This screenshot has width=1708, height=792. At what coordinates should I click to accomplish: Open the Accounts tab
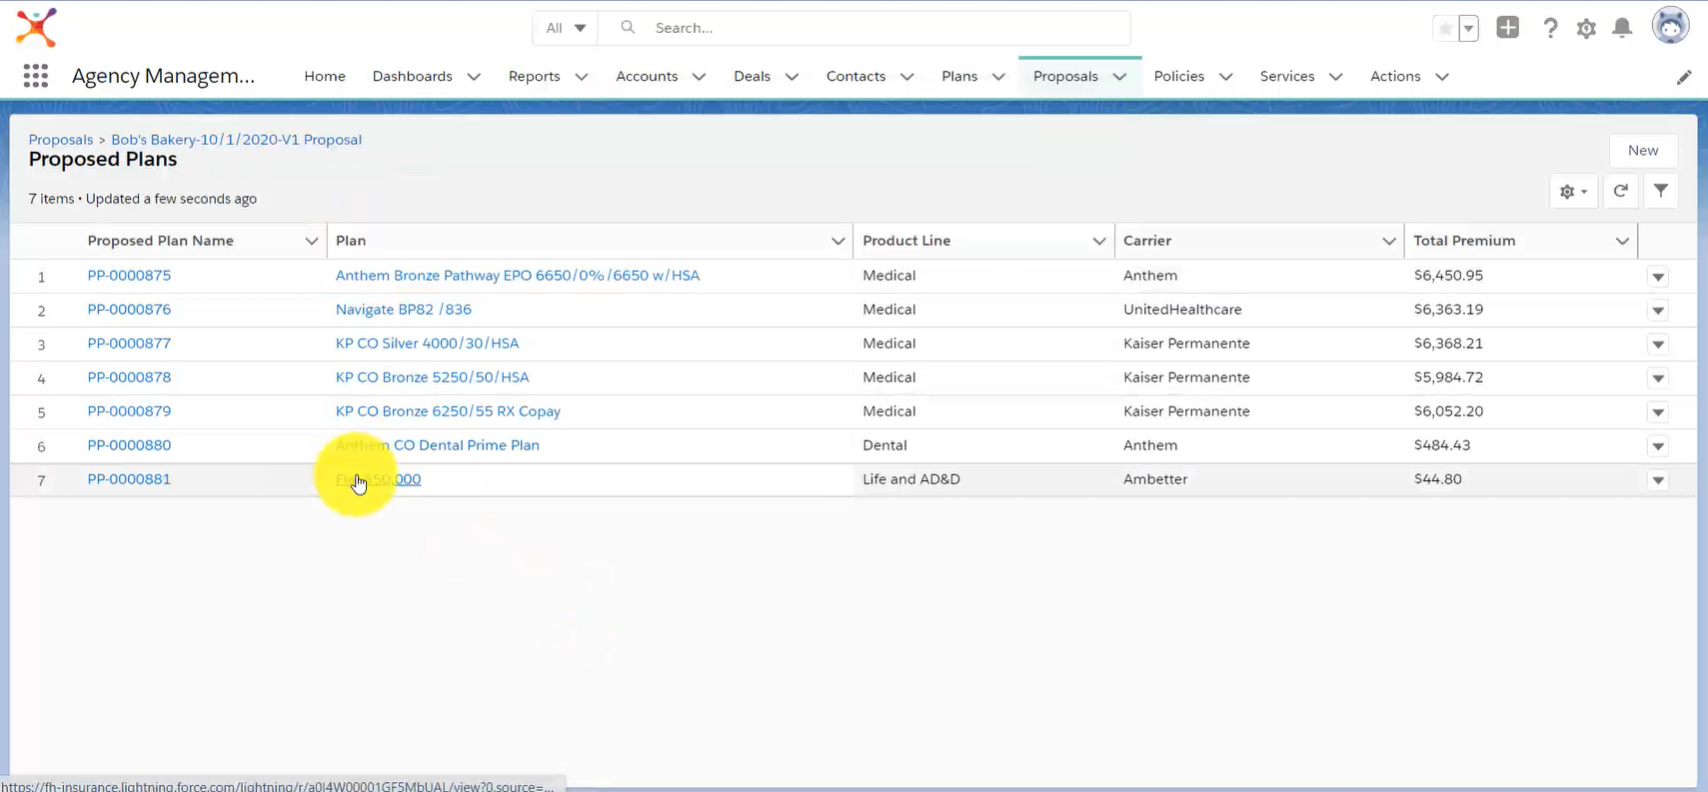[x=647, y=76]
